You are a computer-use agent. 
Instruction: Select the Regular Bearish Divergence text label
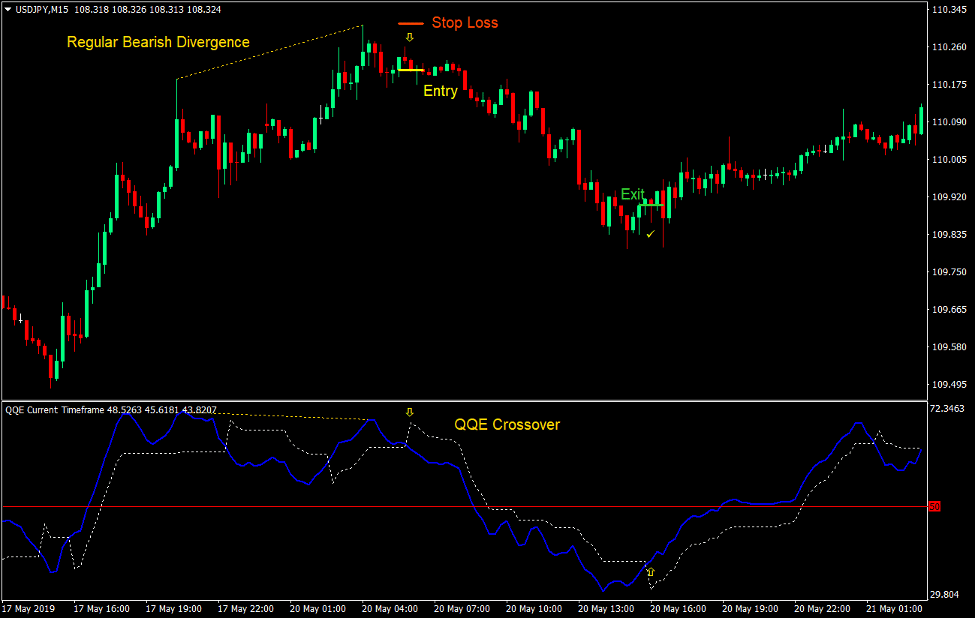coord(157,43)
